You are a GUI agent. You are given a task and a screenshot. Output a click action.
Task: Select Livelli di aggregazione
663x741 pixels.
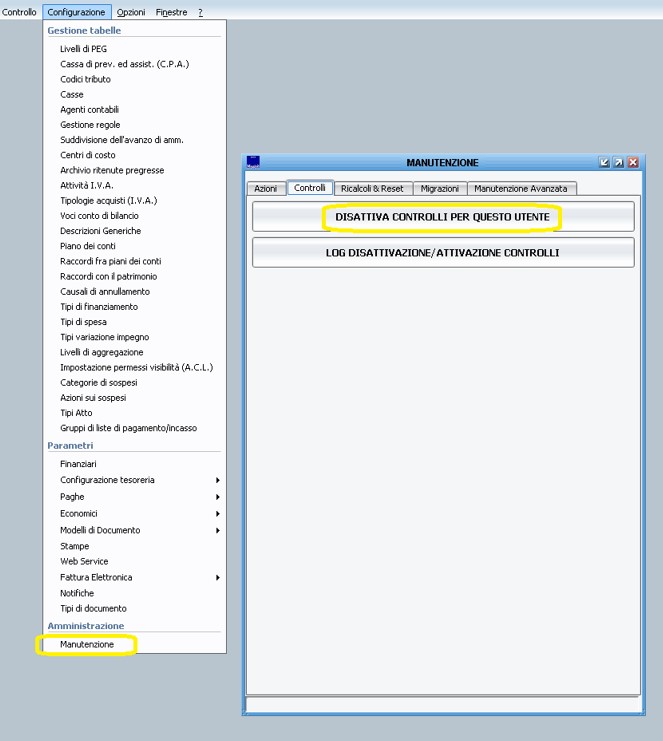102,352
